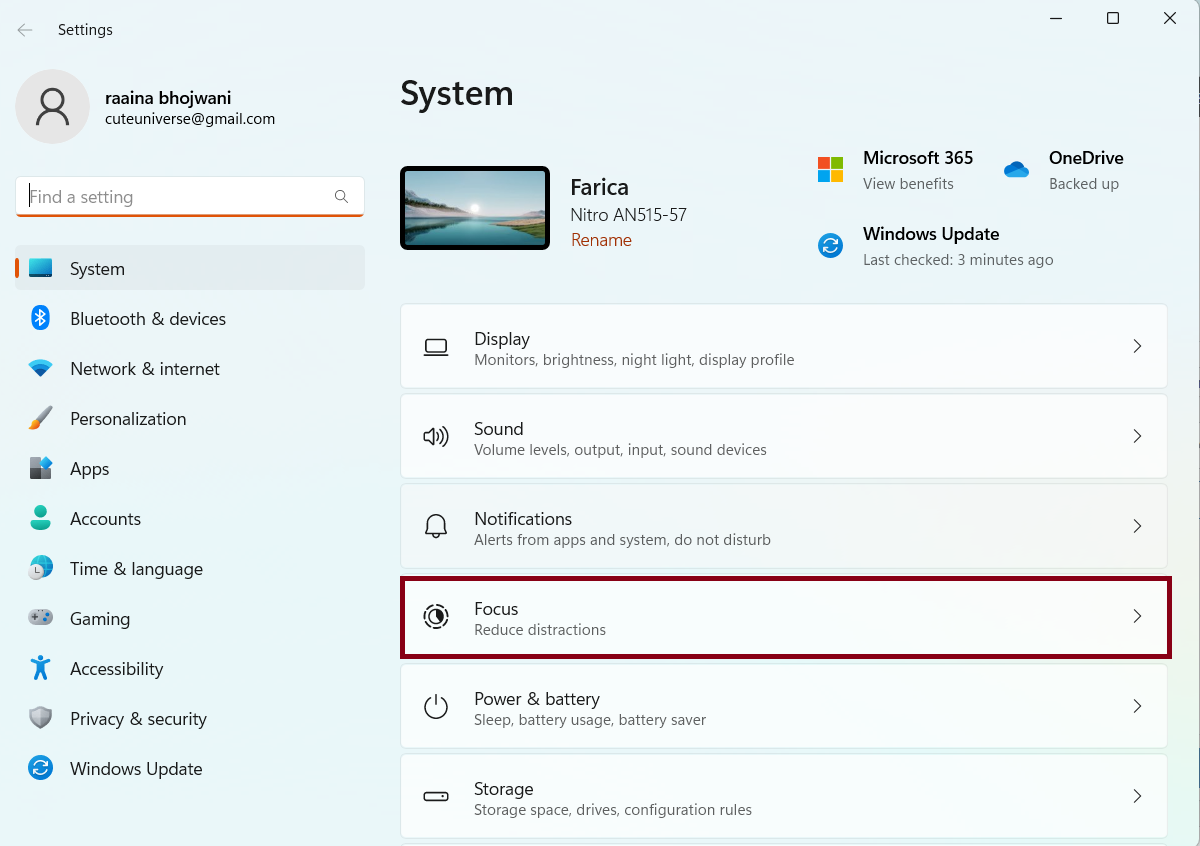The height and width of the screenshot is (846, 1200).
Task: Expand the Display settings chevron
Action: coord(1136,346)
